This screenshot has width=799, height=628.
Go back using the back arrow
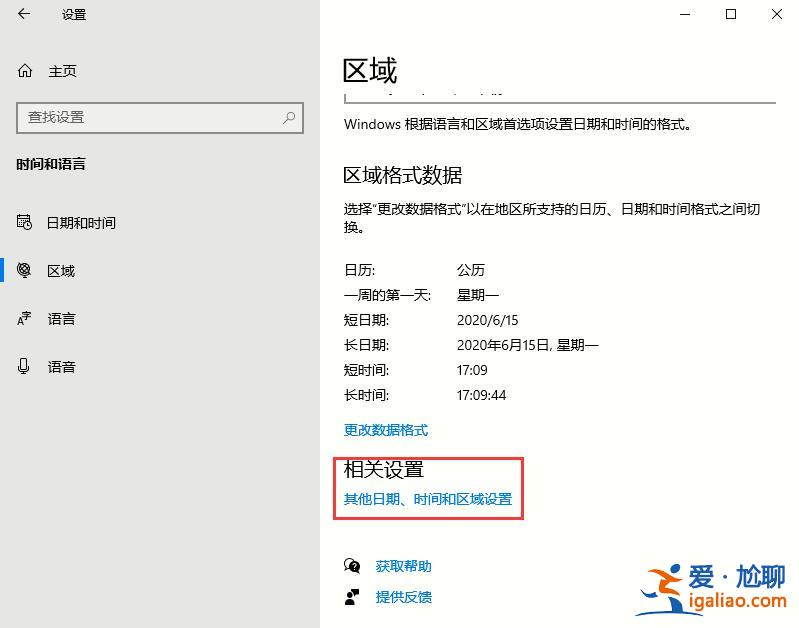tap(24, 14)
